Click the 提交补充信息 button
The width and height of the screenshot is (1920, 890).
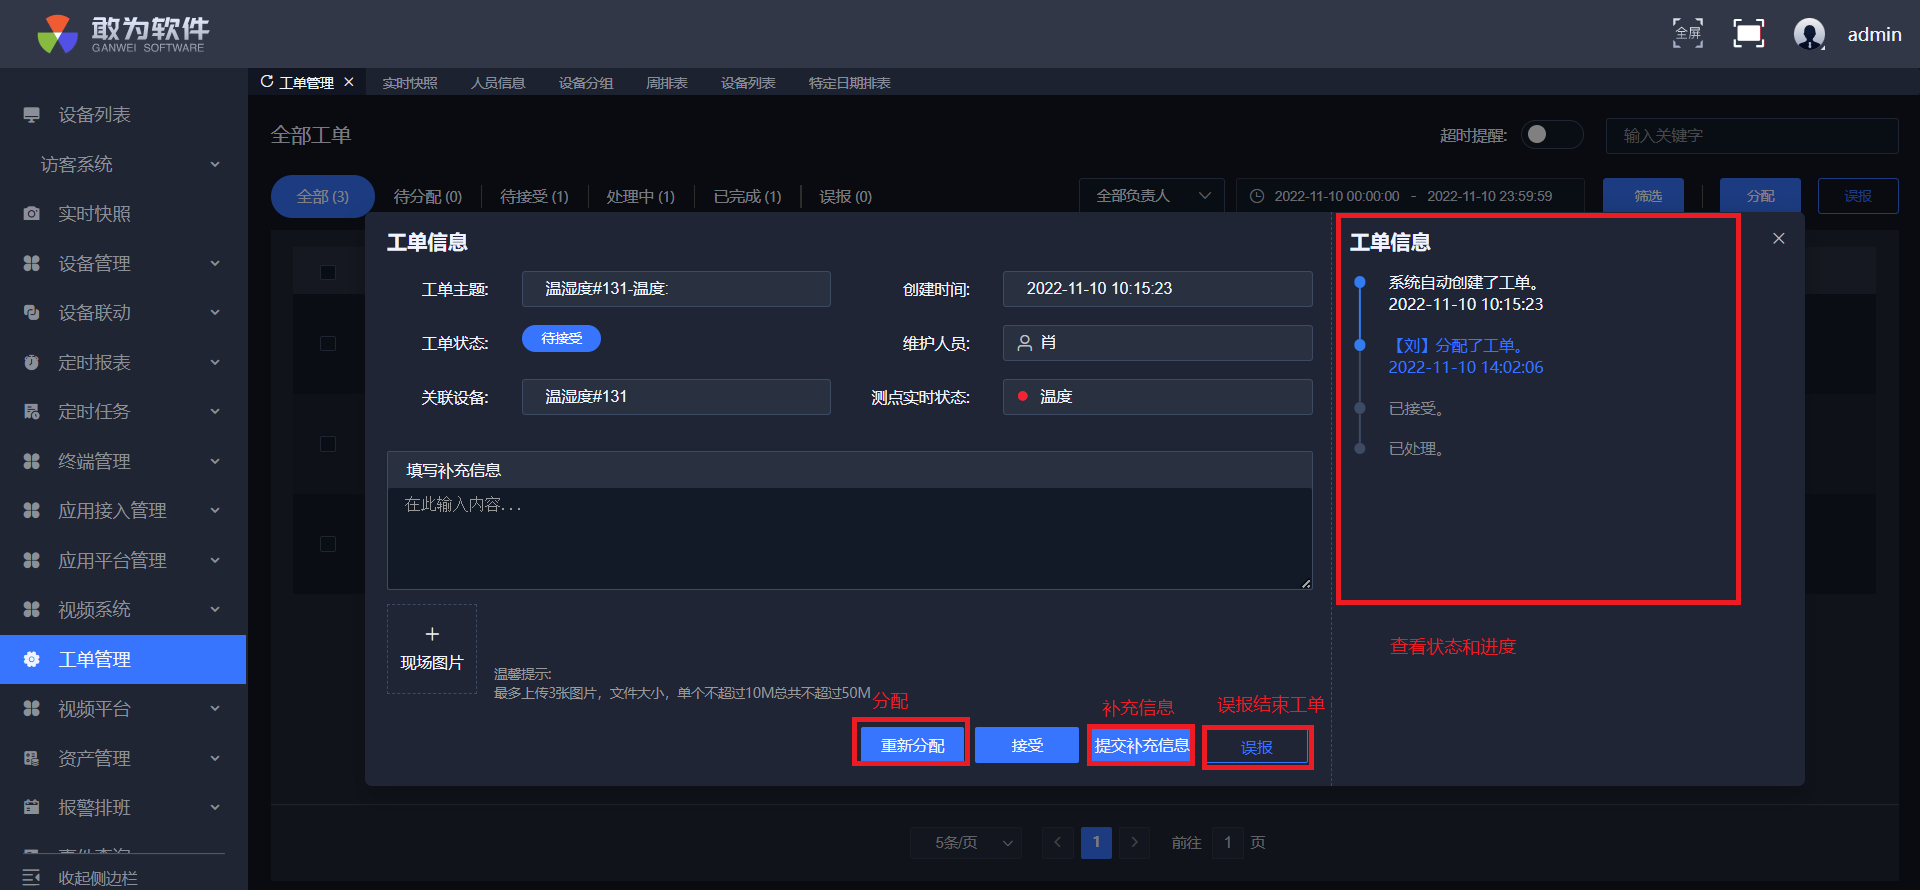[1142, 745]
